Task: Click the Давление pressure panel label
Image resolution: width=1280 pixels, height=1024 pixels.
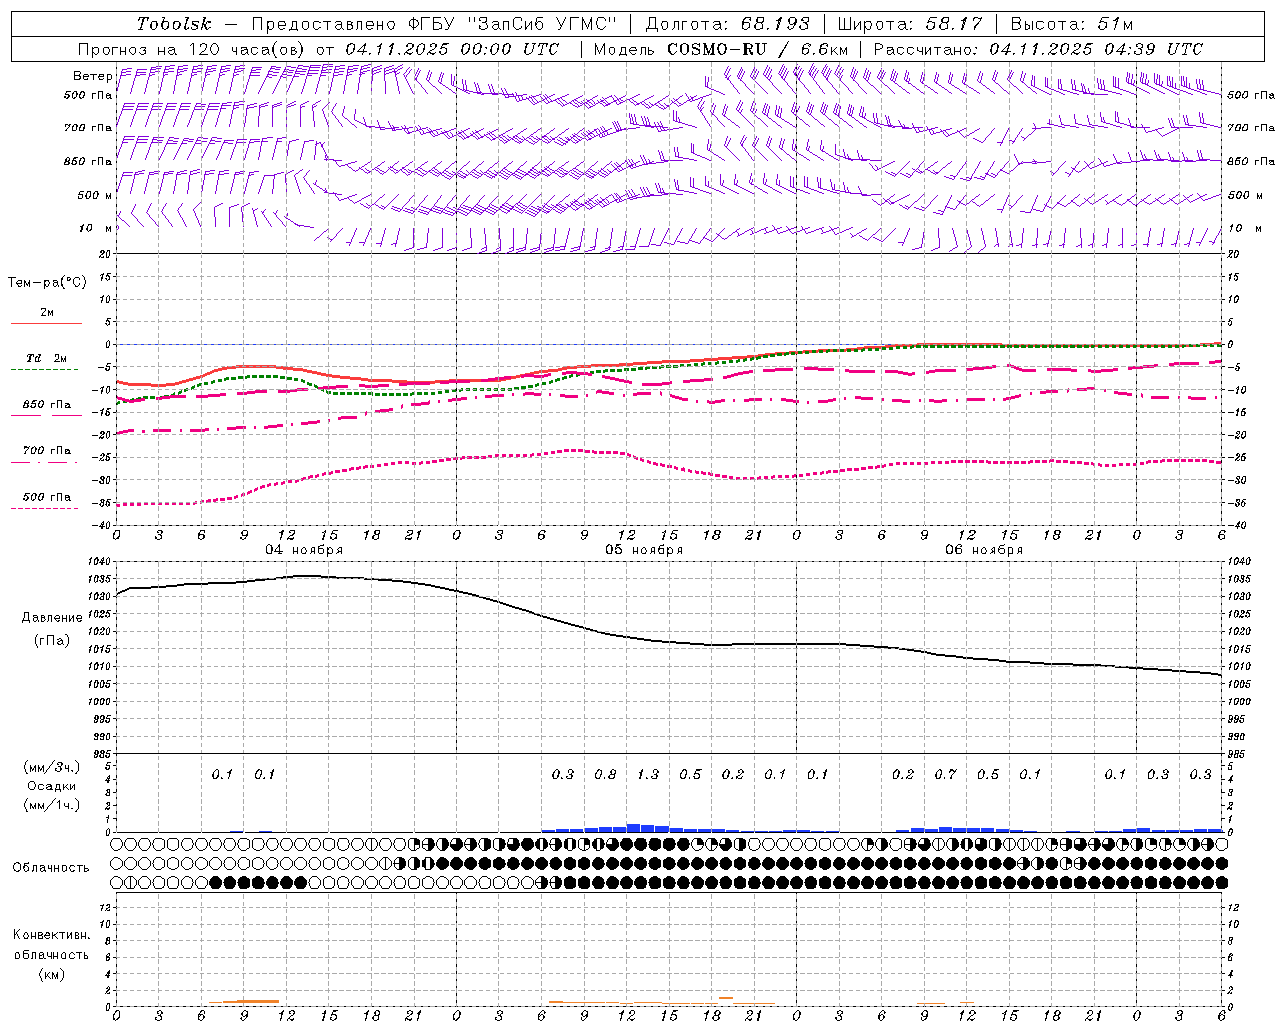Action: click(52, 618)
